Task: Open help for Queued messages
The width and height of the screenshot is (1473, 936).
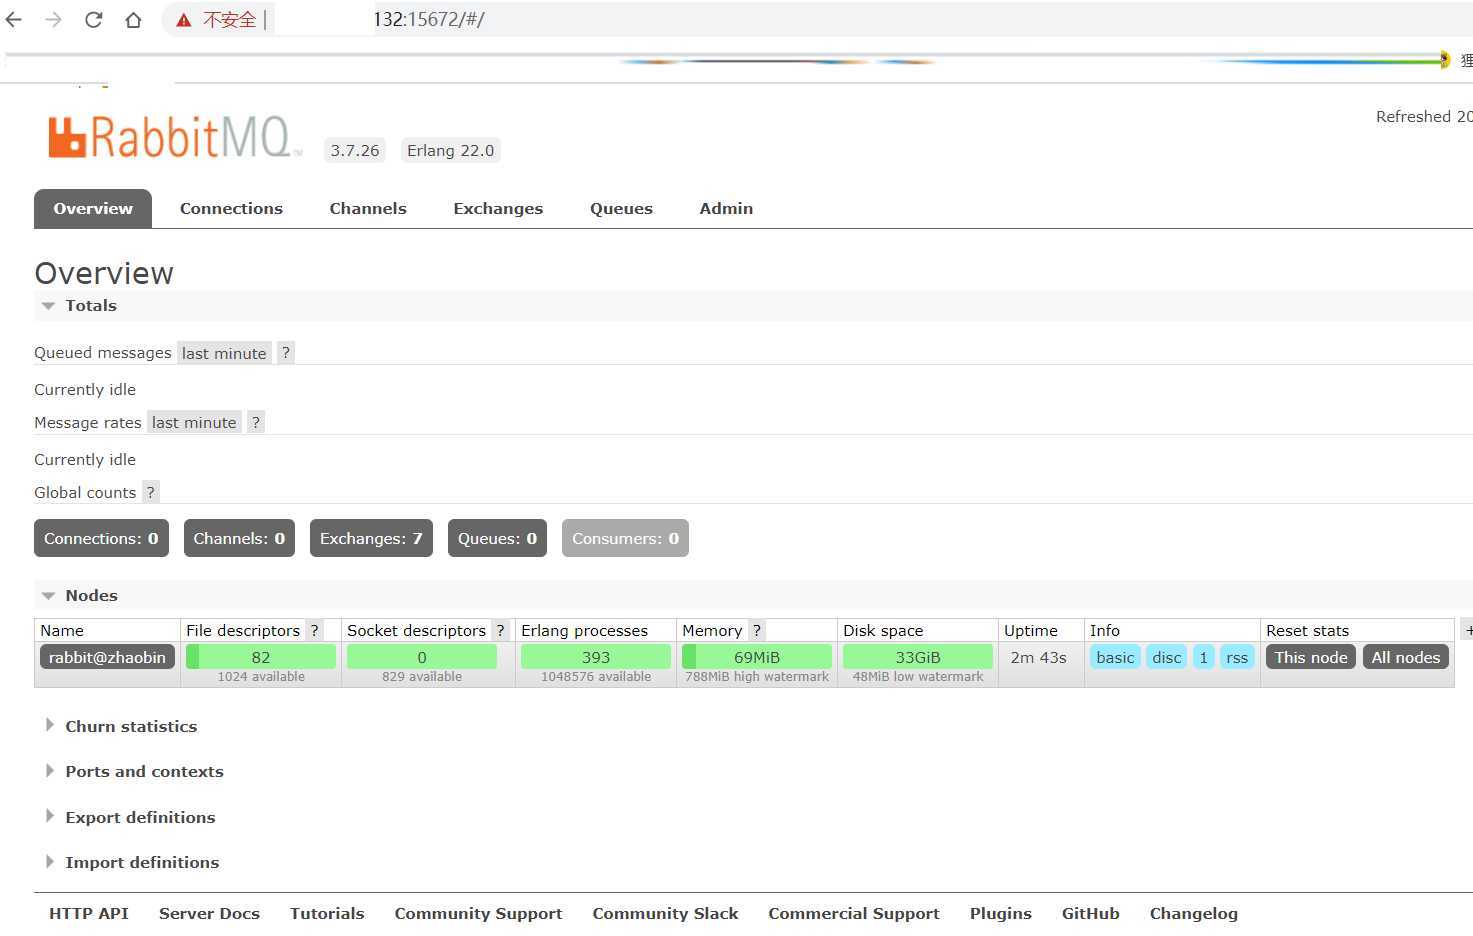Action: (286, 353)
